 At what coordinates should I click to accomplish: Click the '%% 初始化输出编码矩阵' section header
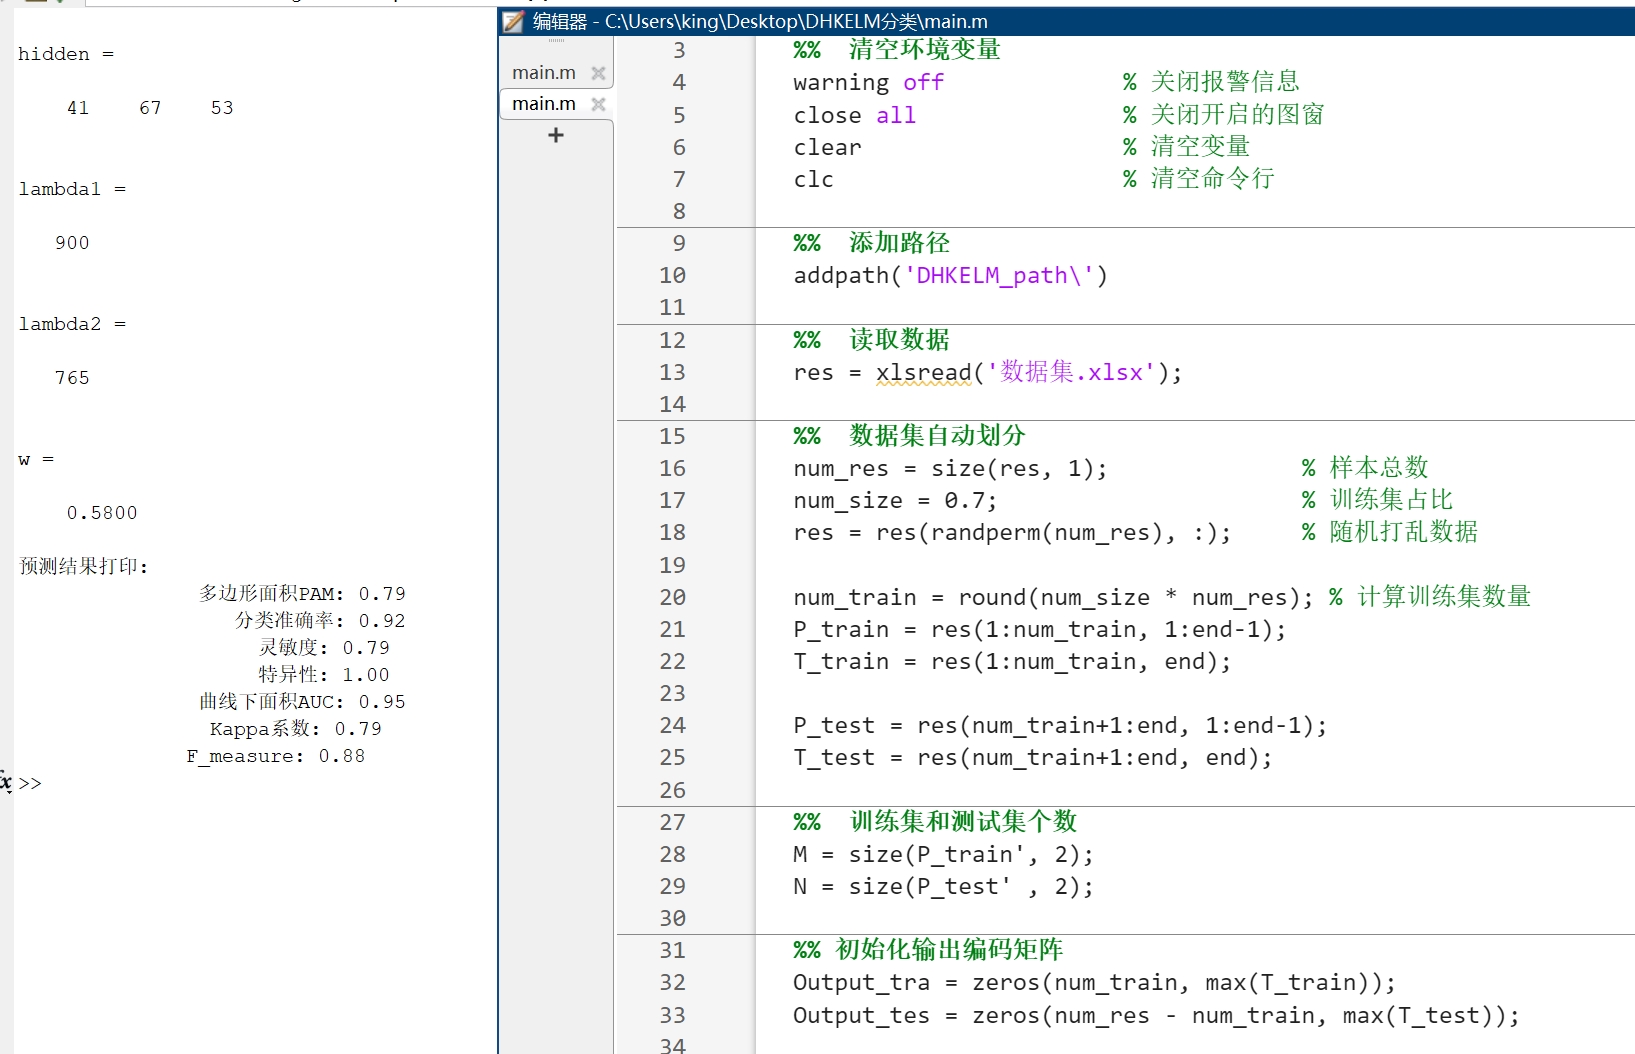(928, 950)
